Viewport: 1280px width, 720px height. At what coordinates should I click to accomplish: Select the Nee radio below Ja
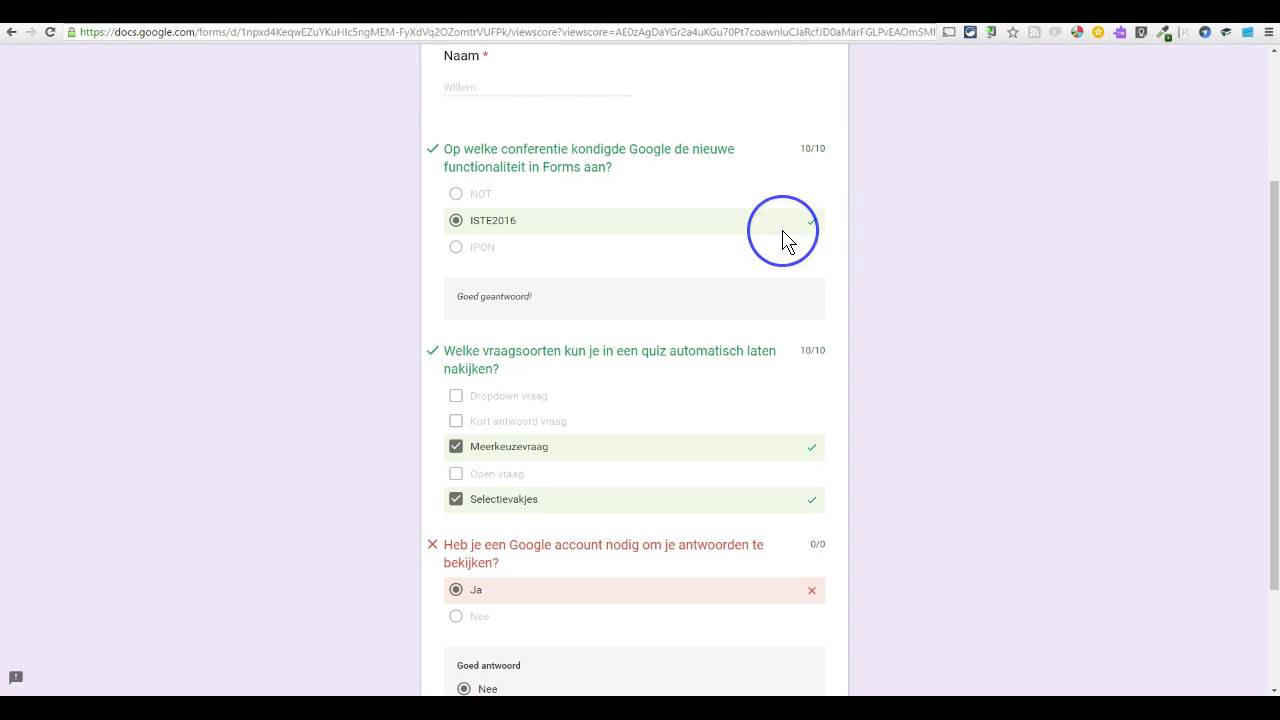[456, 616]
